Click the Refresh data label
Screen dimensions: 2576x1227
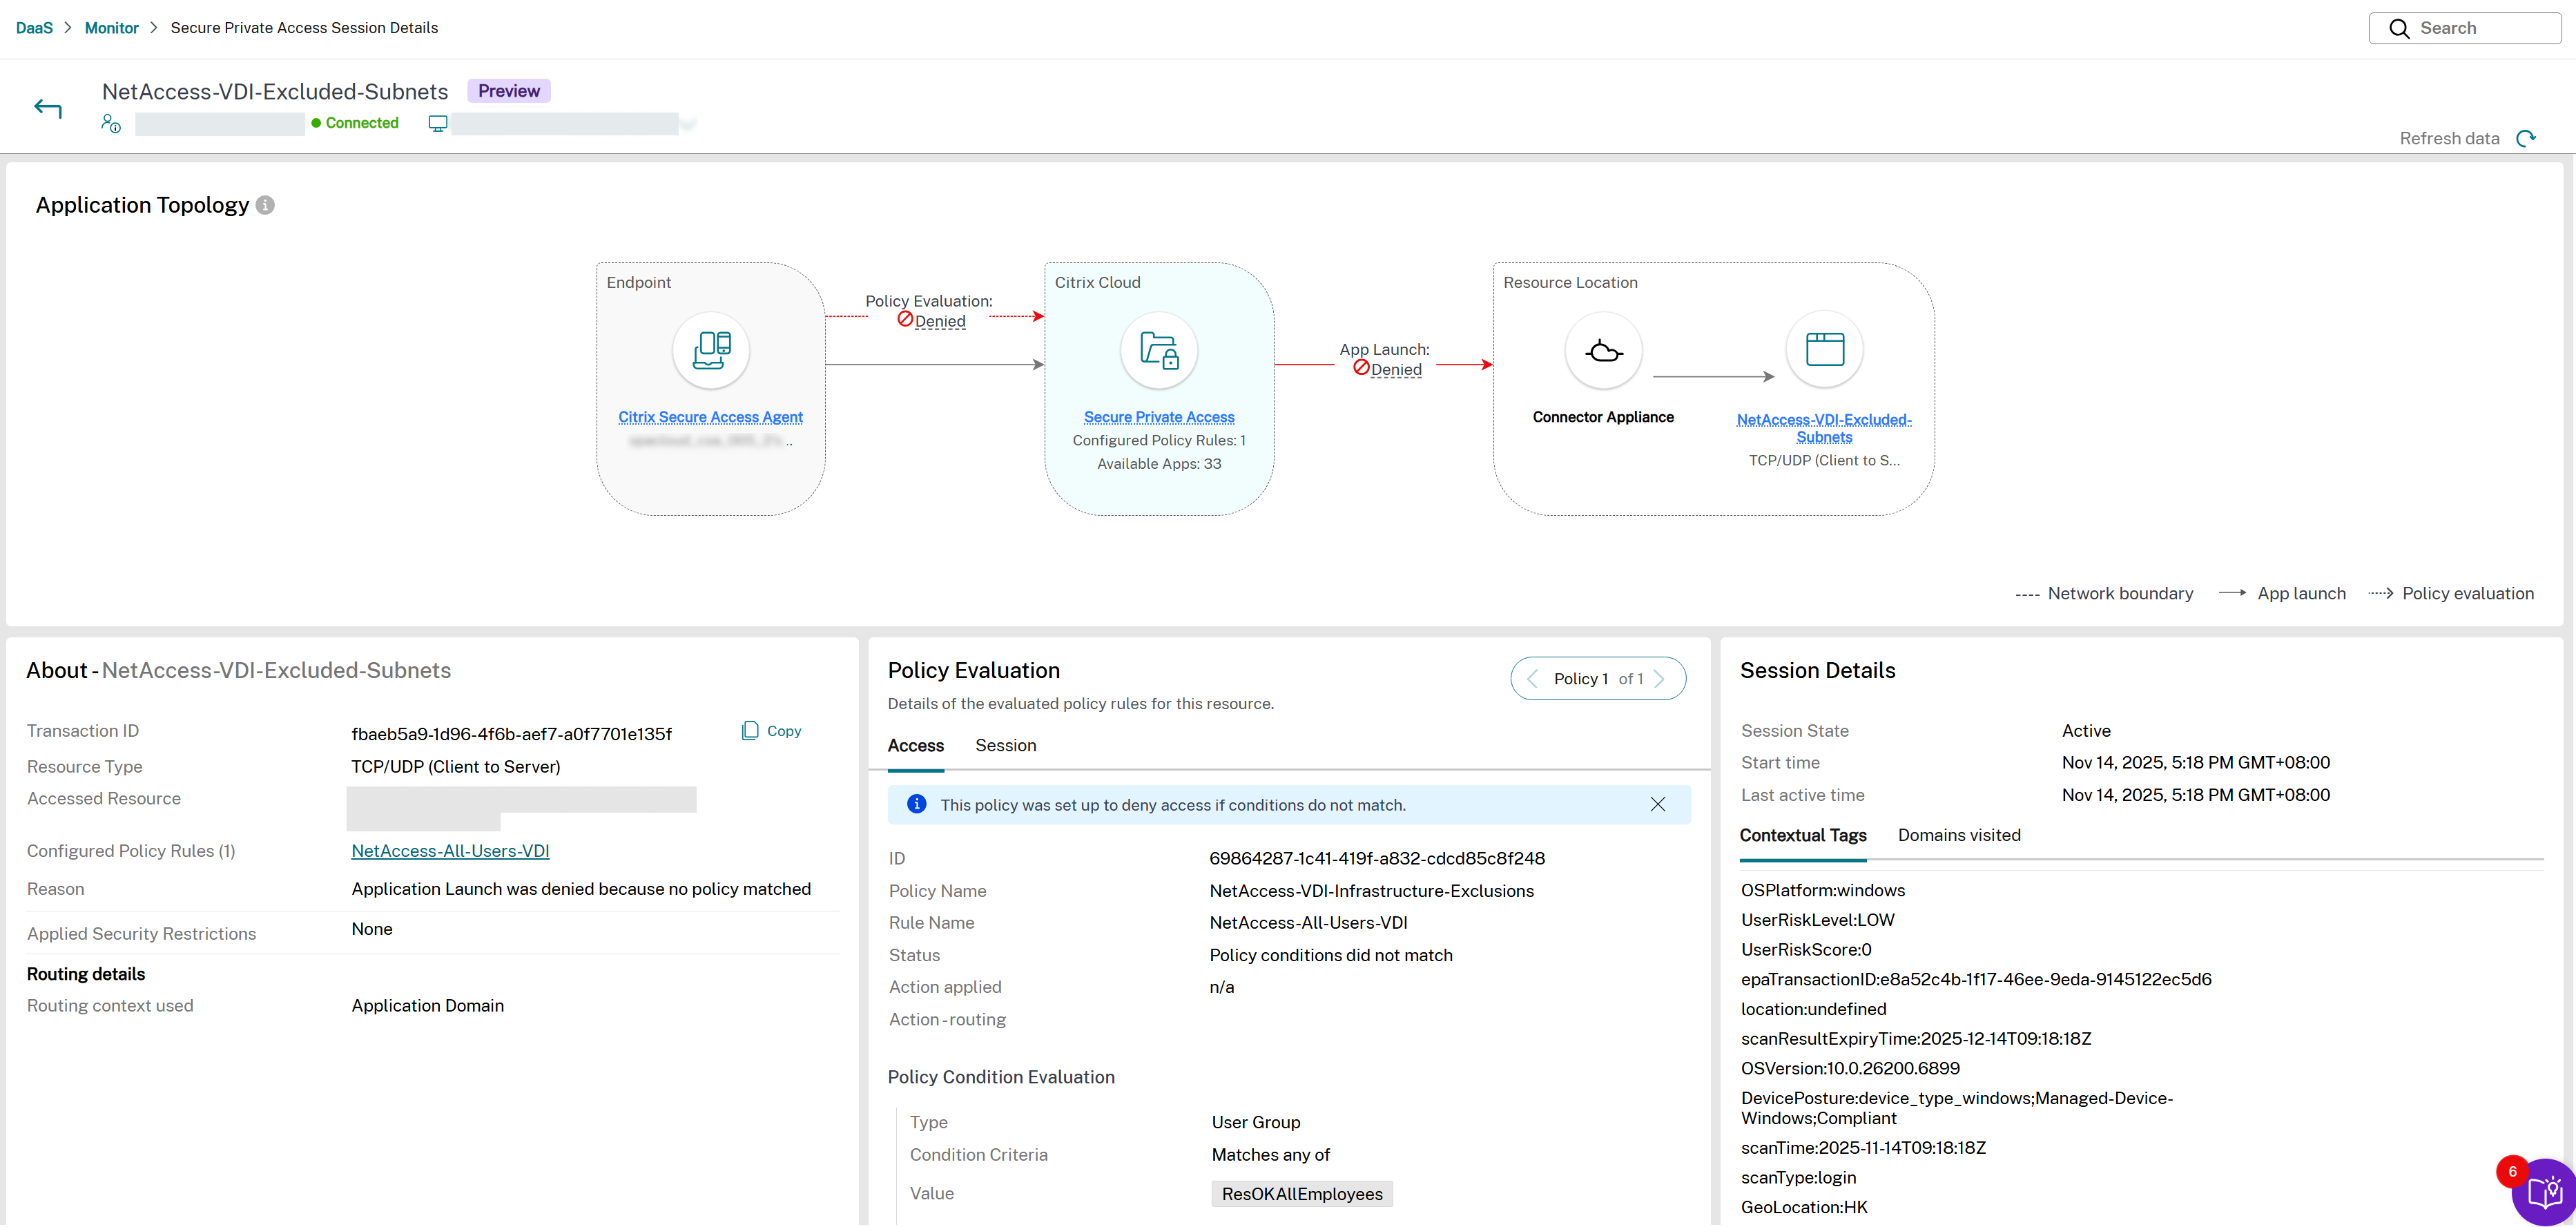2449,139
